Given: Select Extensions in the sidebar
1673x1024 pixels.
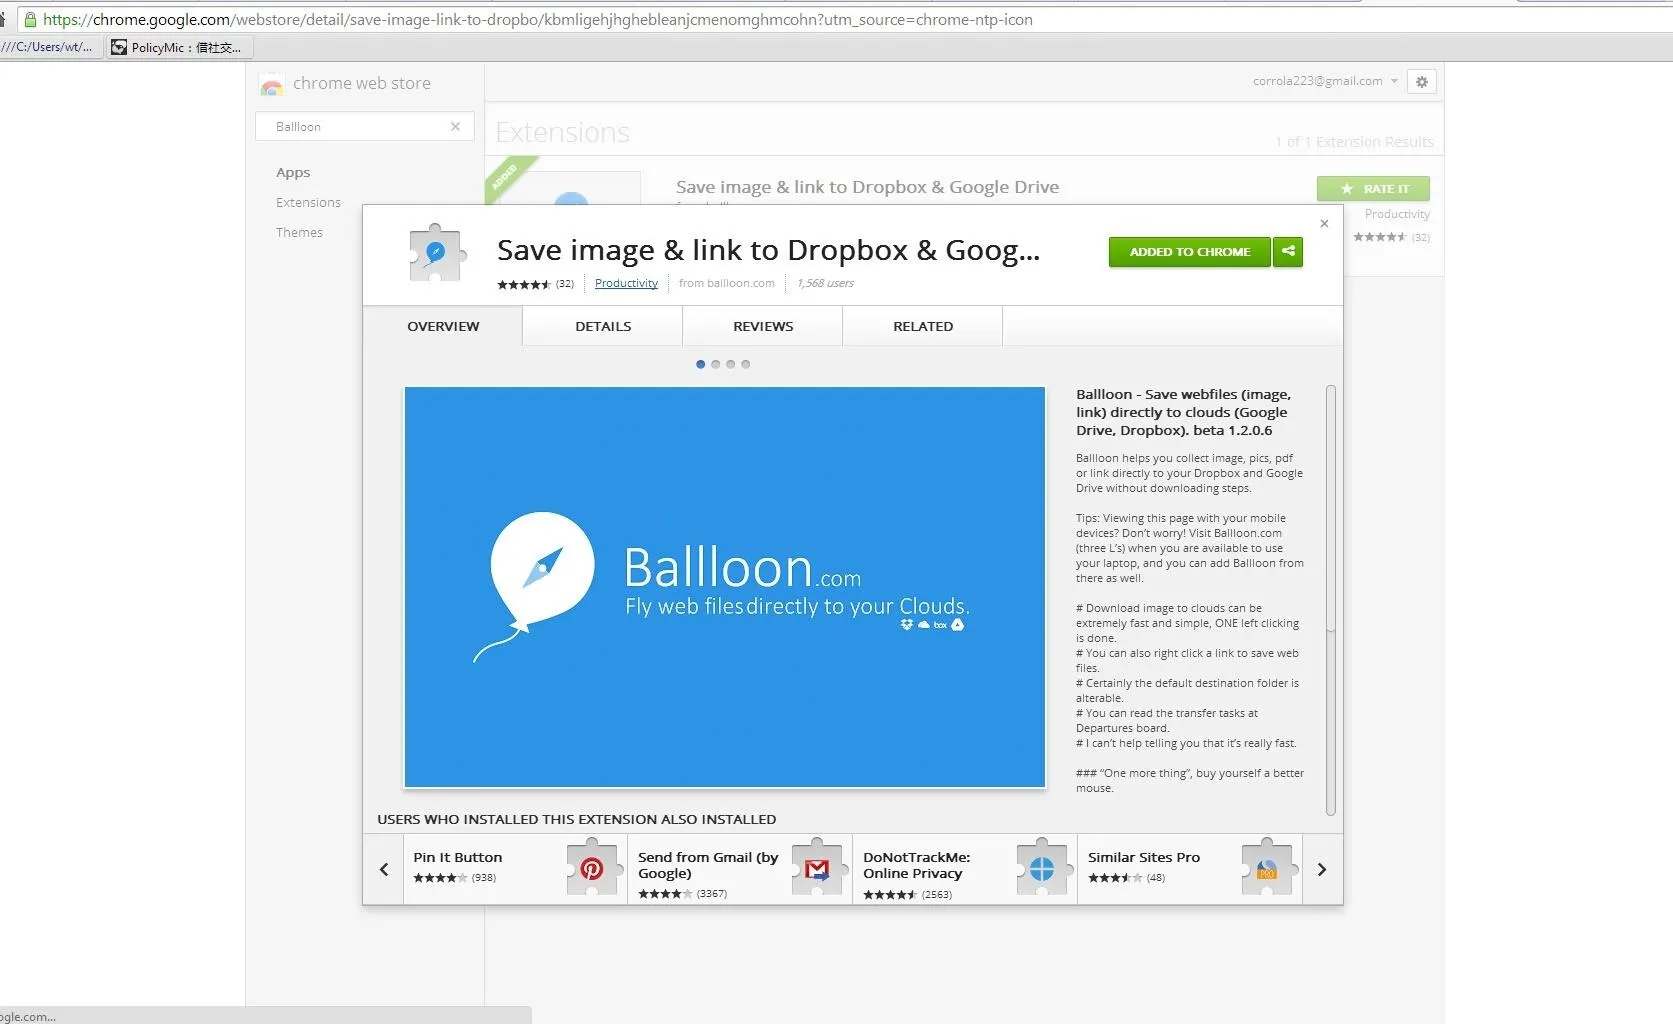Looking at the screenshot, I should [x=308, y=202].
